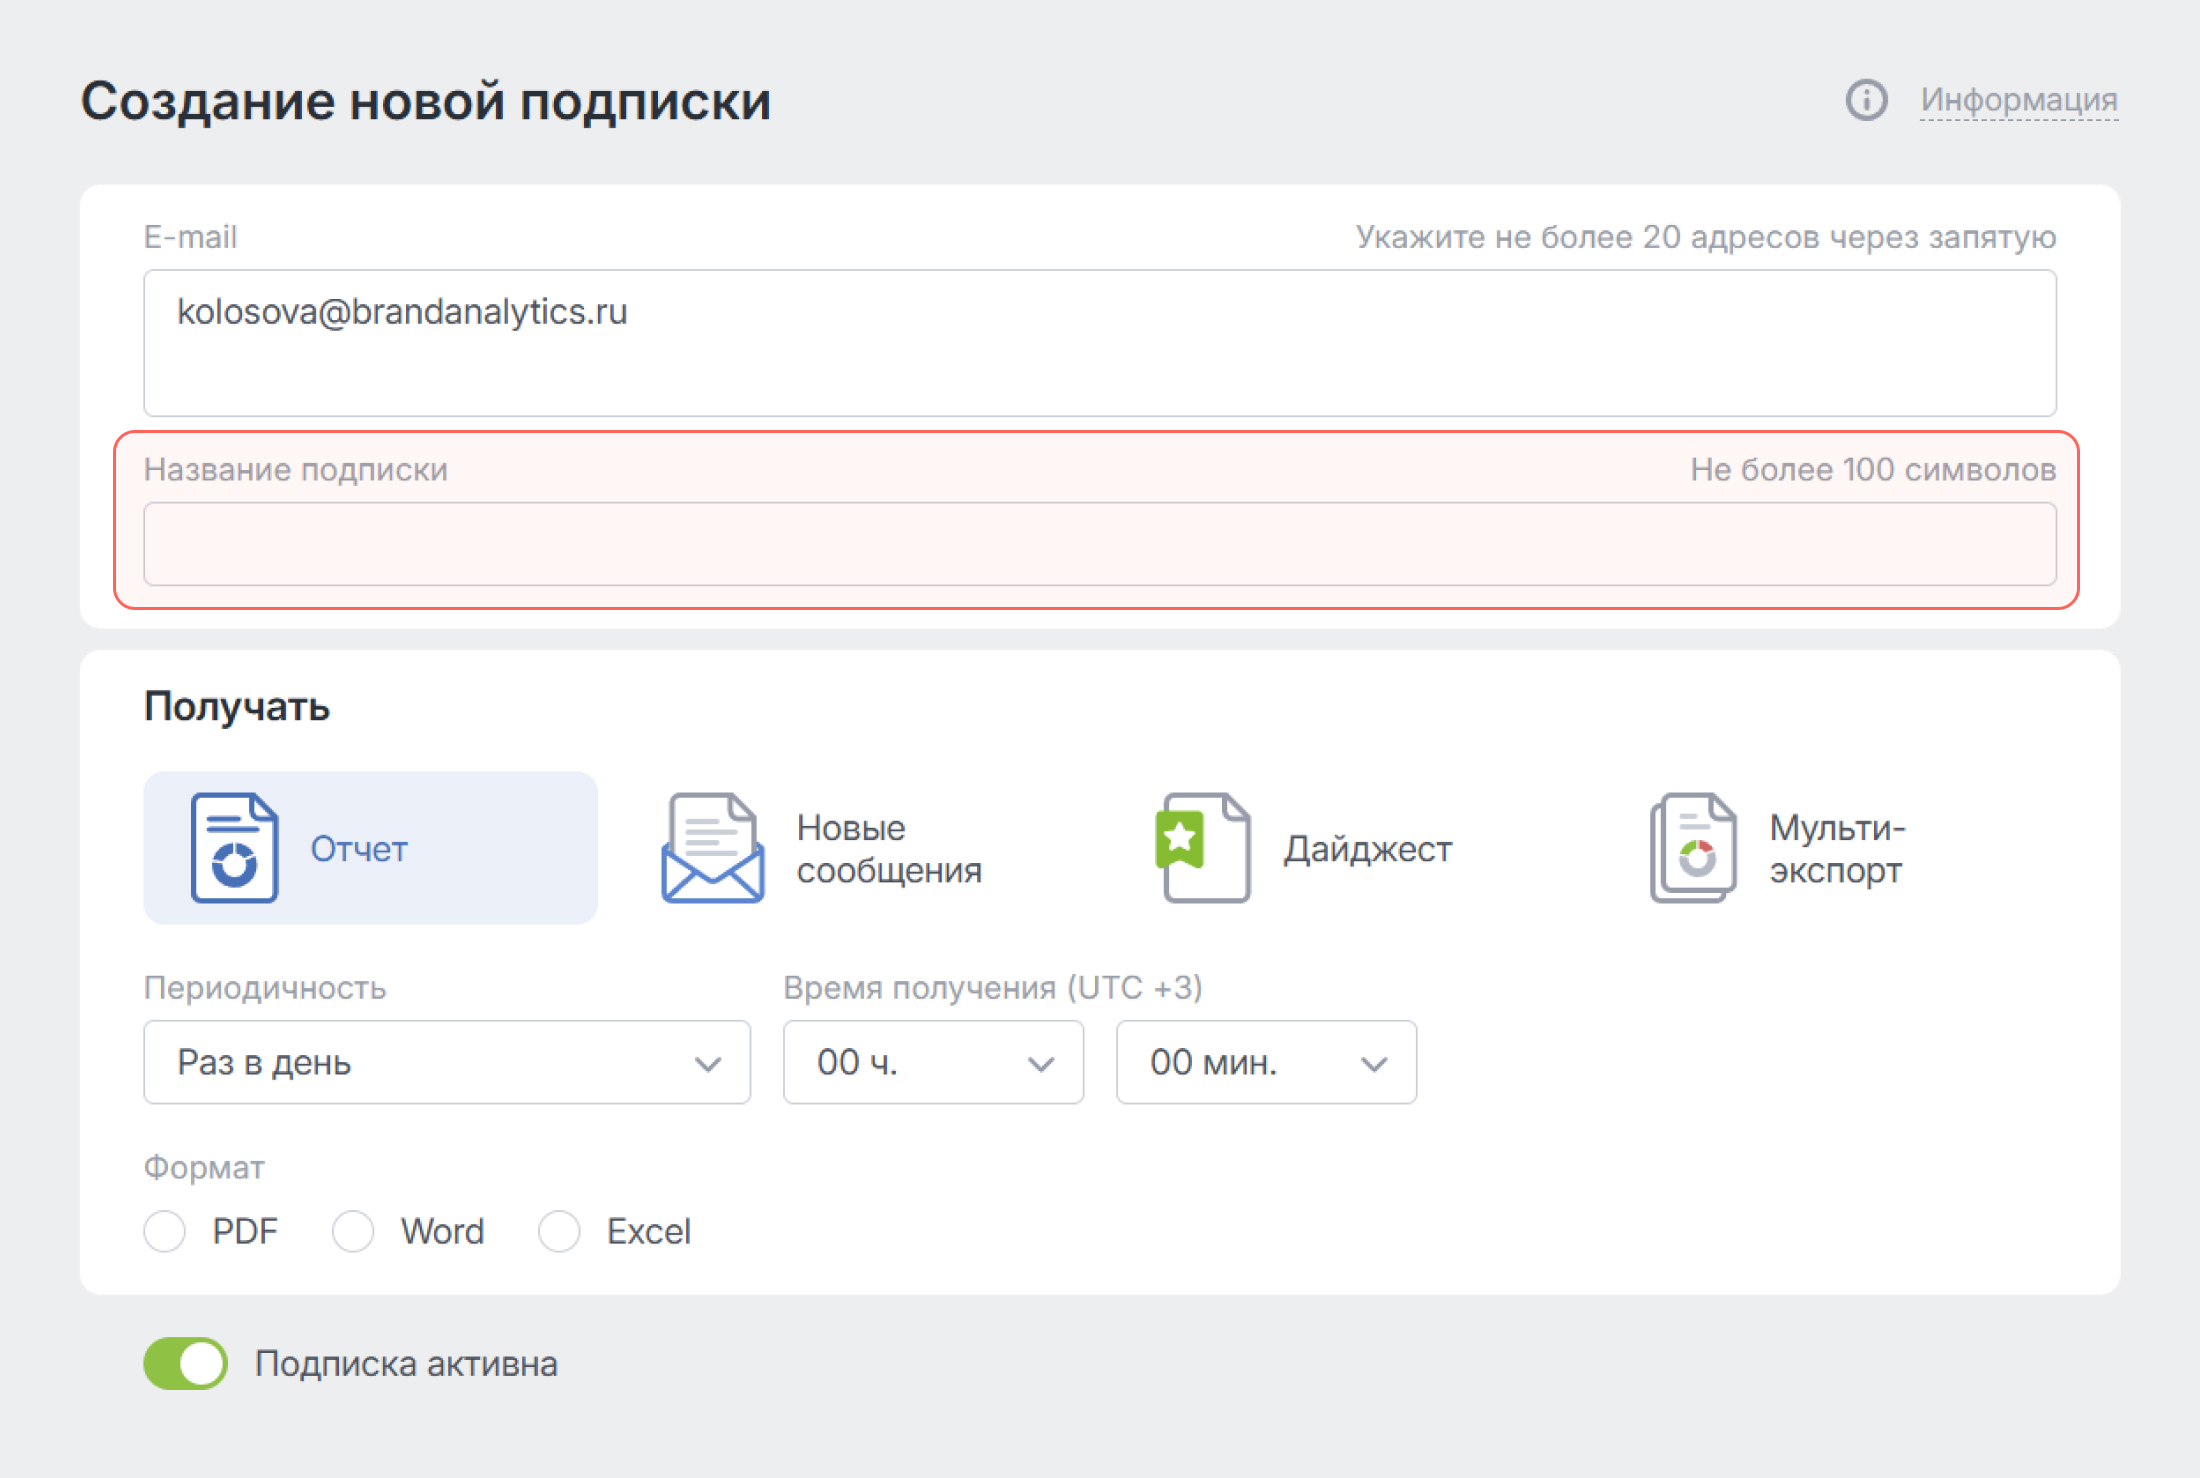This screenshot has height=1478, width=2200.
Task: Select Excel format radio button
Action: (559, 1231)
